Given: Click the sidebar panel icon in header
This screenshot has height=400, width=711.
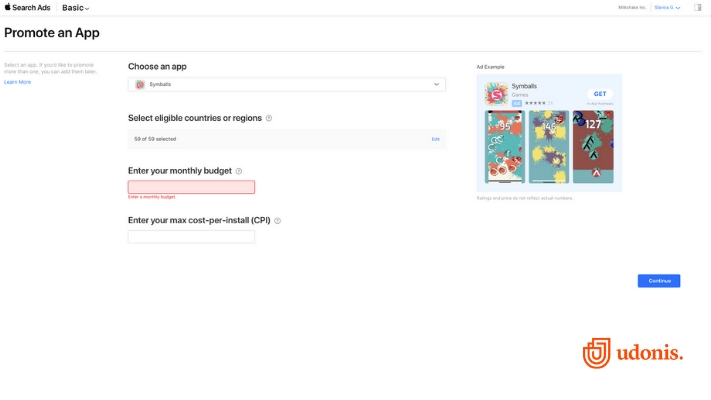Looking at the screenshot, I should tap(698, 7).
